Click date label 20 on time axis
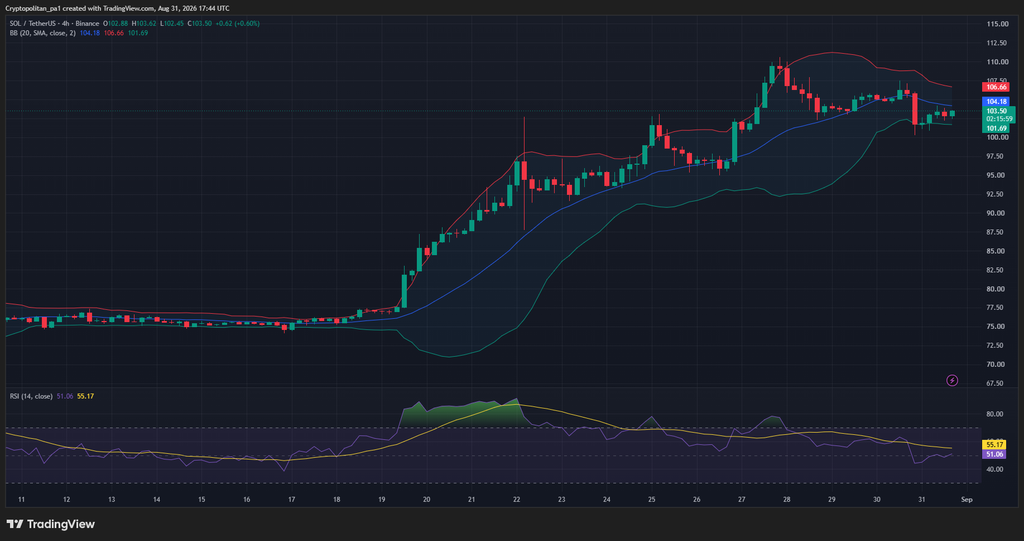1024x541 pixels. click(426, 499)
